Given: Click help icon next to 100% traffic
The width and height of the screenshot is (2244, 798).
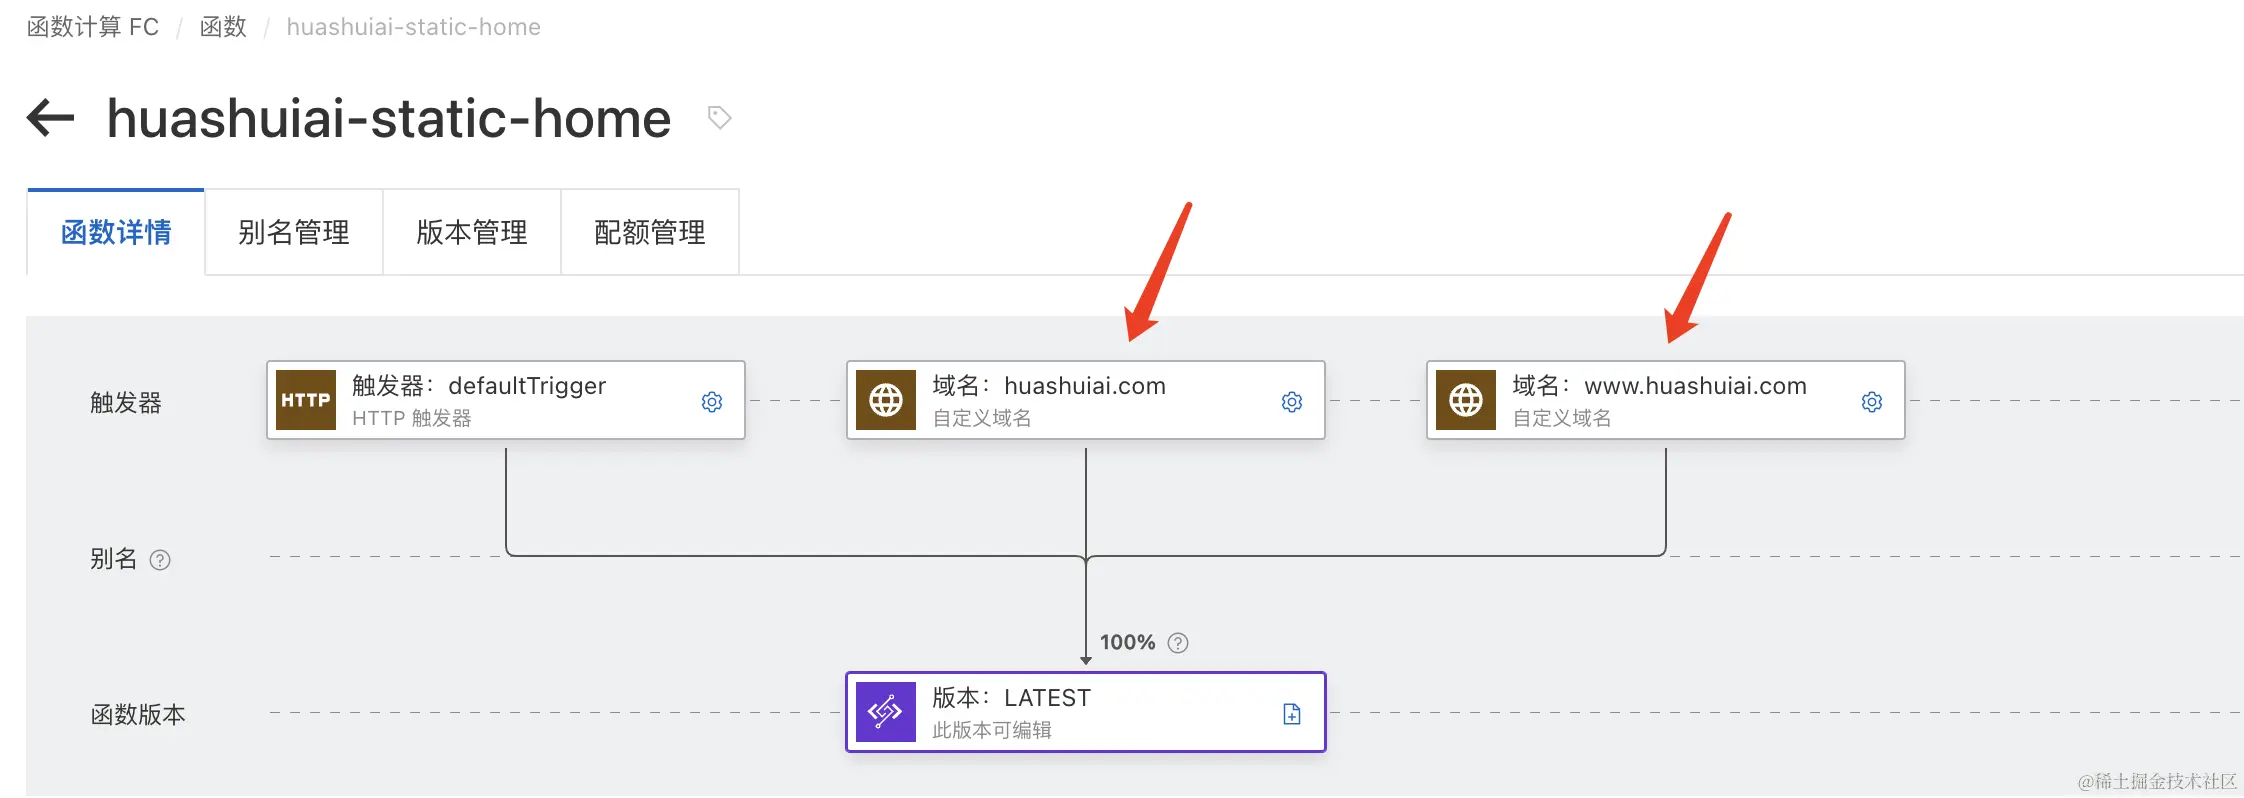Looking at the screenshot, I should point(1178,643).
